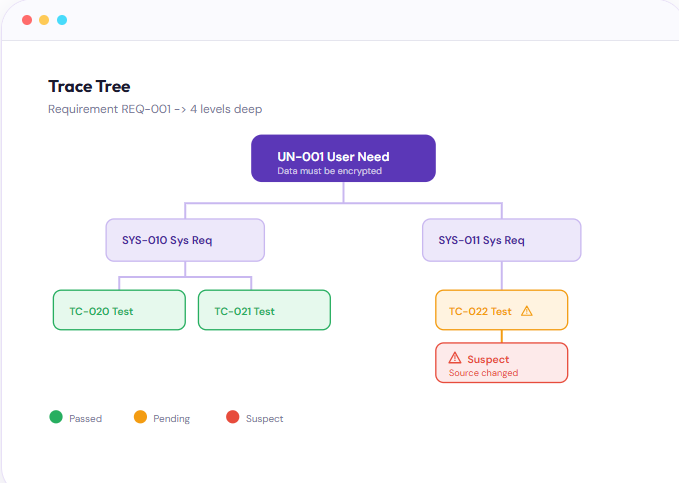Click the red close window dot
679x483 pixels.
click(x=27, y=20)
